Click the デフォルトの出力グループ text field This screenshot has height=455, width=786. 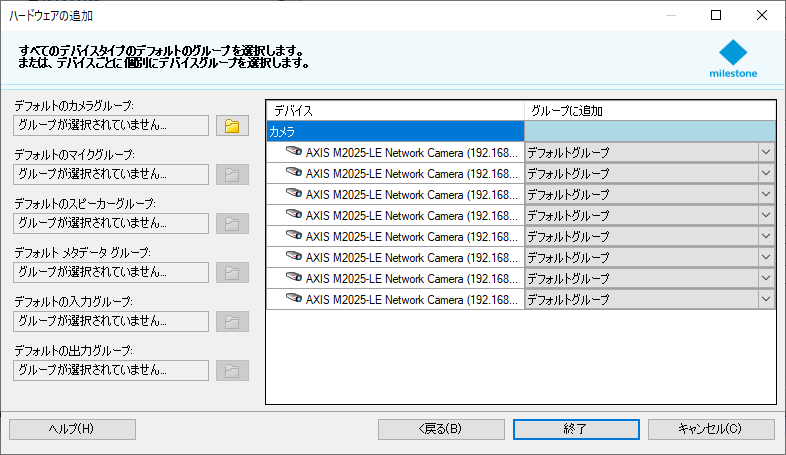pos(111,370)
